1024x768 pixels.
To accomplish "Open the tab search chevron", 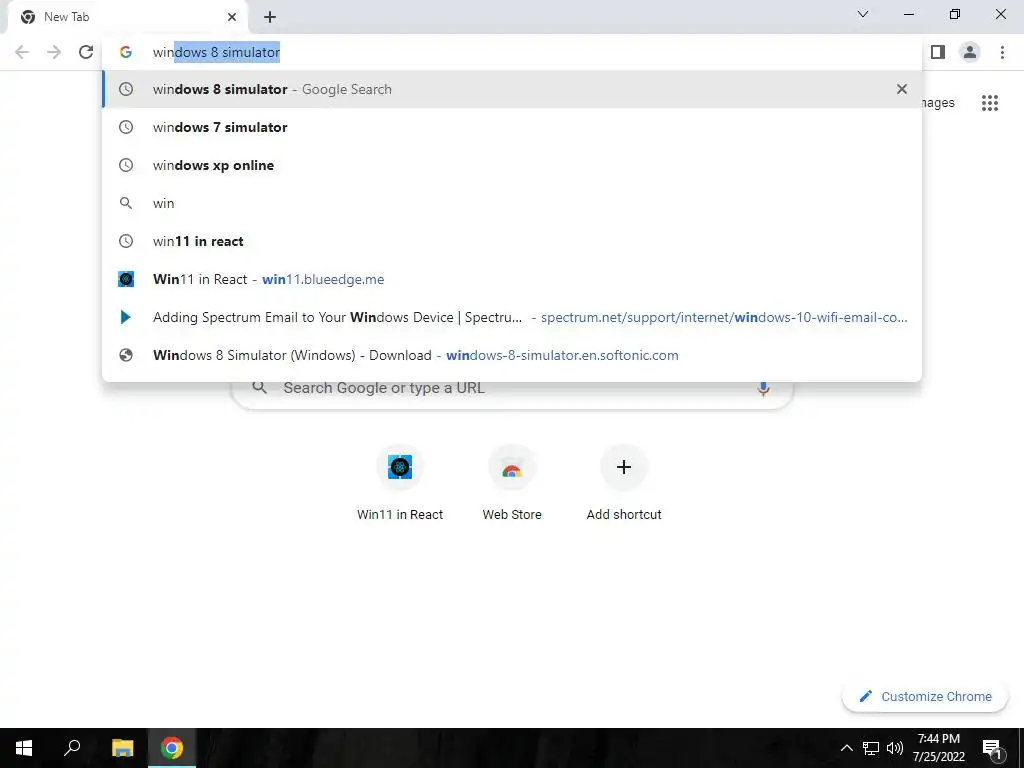I will [863, 14].
